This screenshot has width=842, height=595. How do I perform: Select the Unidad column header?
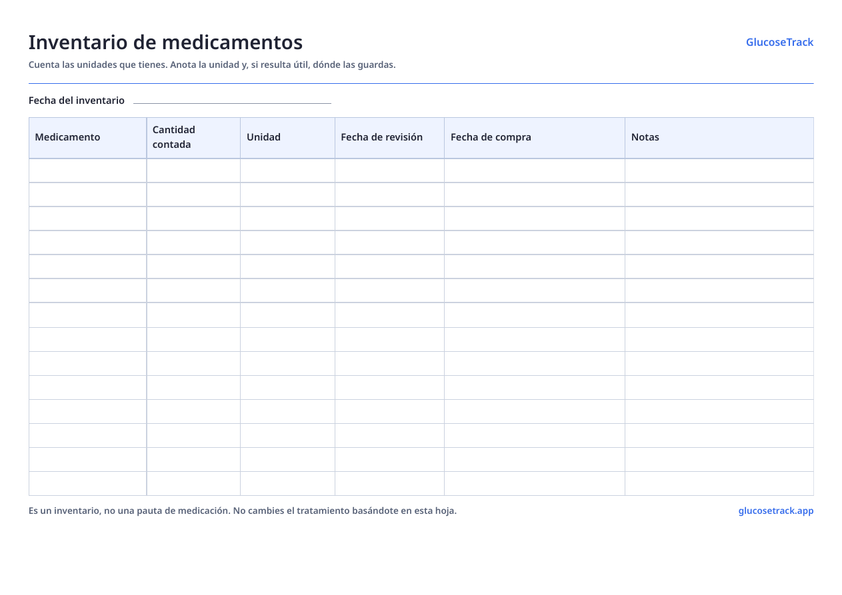pyautogui.click(x=288, y=137)
